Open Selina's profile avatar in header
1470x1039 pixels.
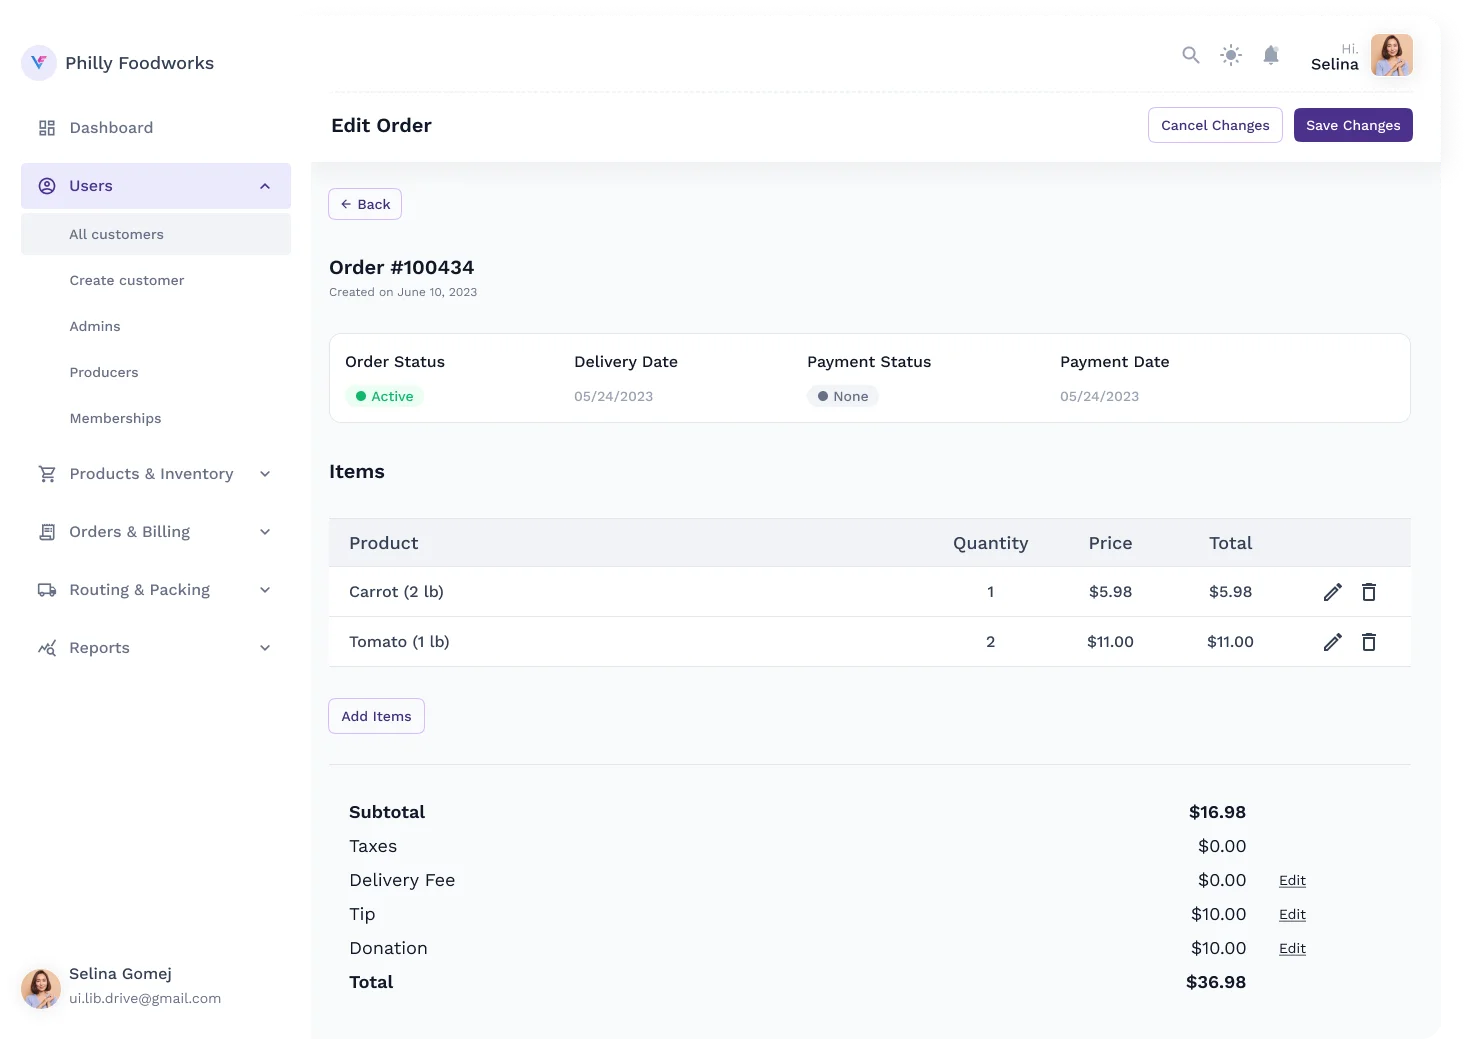(1391, 55)
